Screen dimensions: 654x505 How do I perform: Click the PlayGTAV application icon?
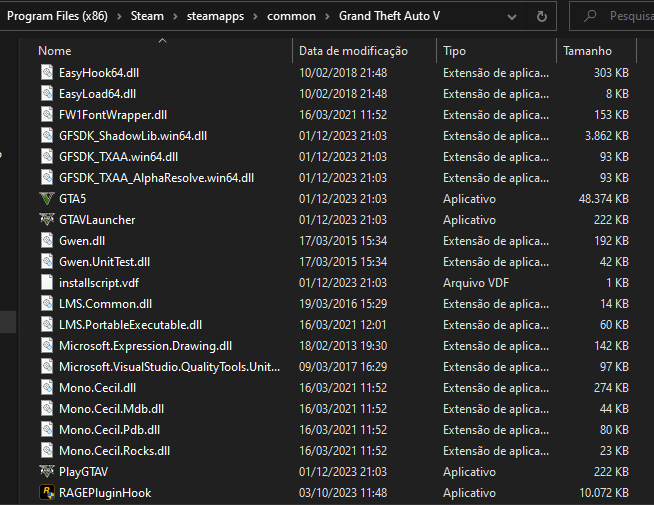47,471
